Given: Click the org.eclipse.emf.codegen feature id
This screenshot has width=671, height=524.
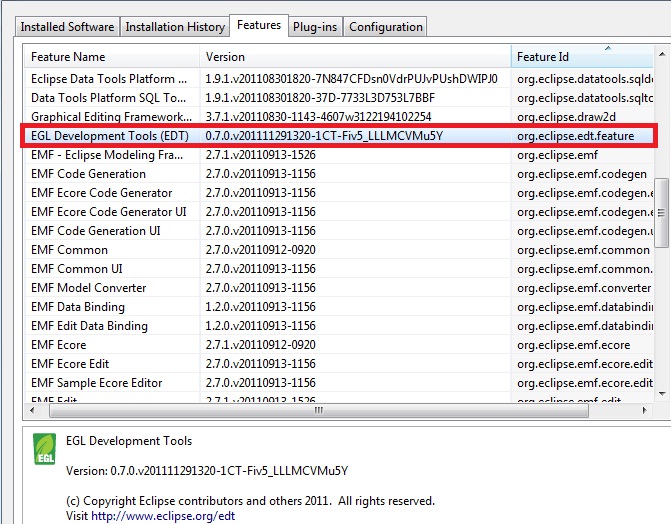Looking at the screenshot, I should pos(582,174).
